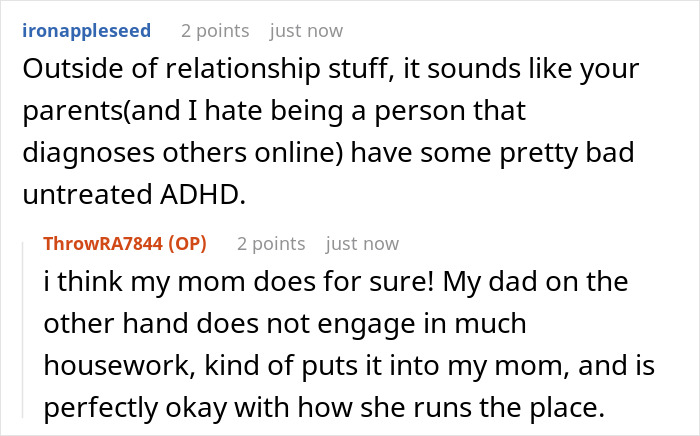Click the '(OP)' tag beside ThrowRA7844
Viewport: 700px width, 436px height.
click(x=188, y=244)
